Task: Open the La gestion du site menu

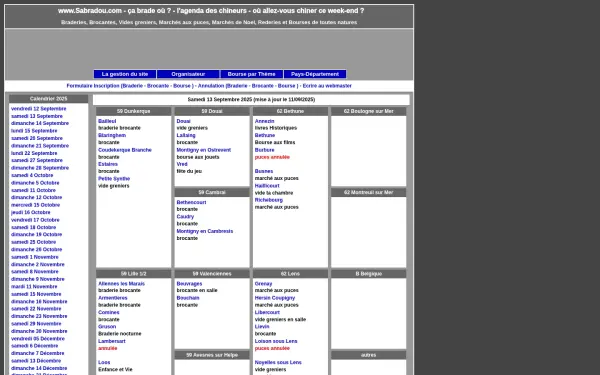Action: point(125,74)
